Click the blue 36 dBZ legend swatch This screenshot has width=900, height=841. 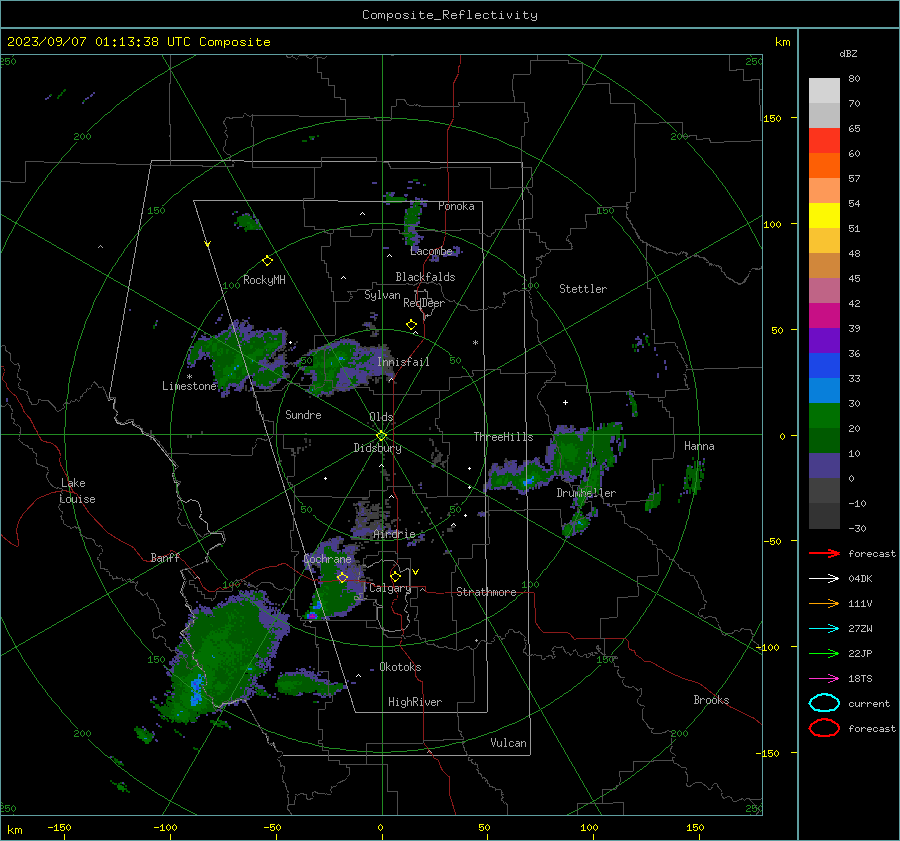pyautogui.click(x=824, y=365)
